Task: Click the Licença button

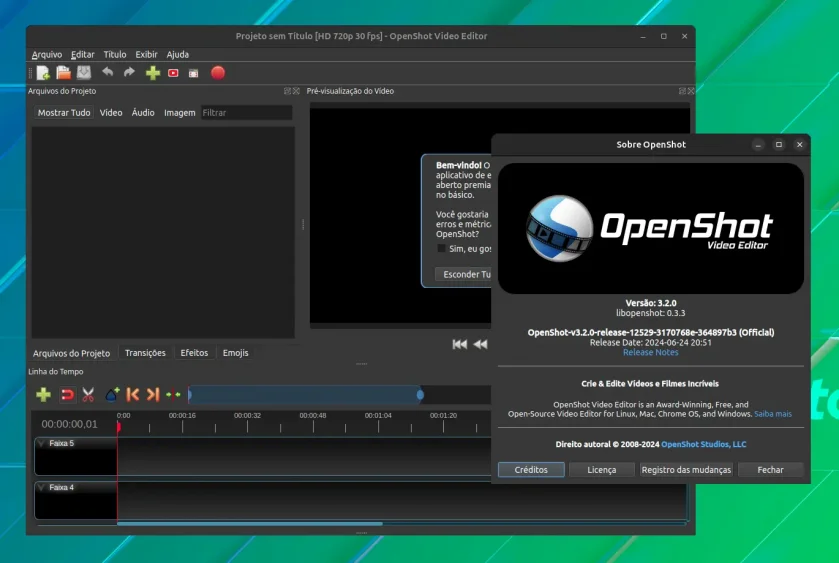Action: (602, 470)
